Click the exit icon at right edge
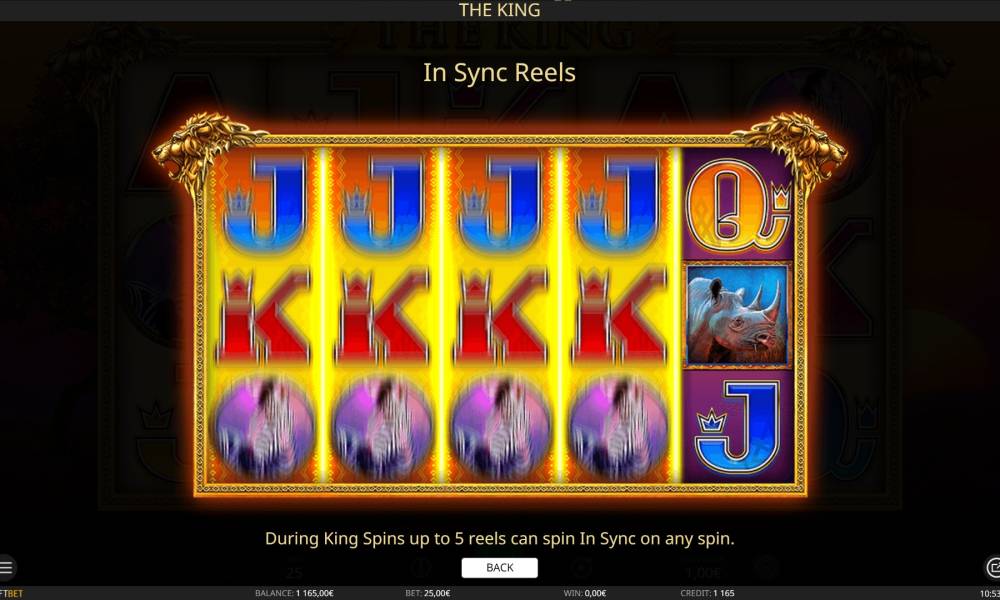 point(992,567)
